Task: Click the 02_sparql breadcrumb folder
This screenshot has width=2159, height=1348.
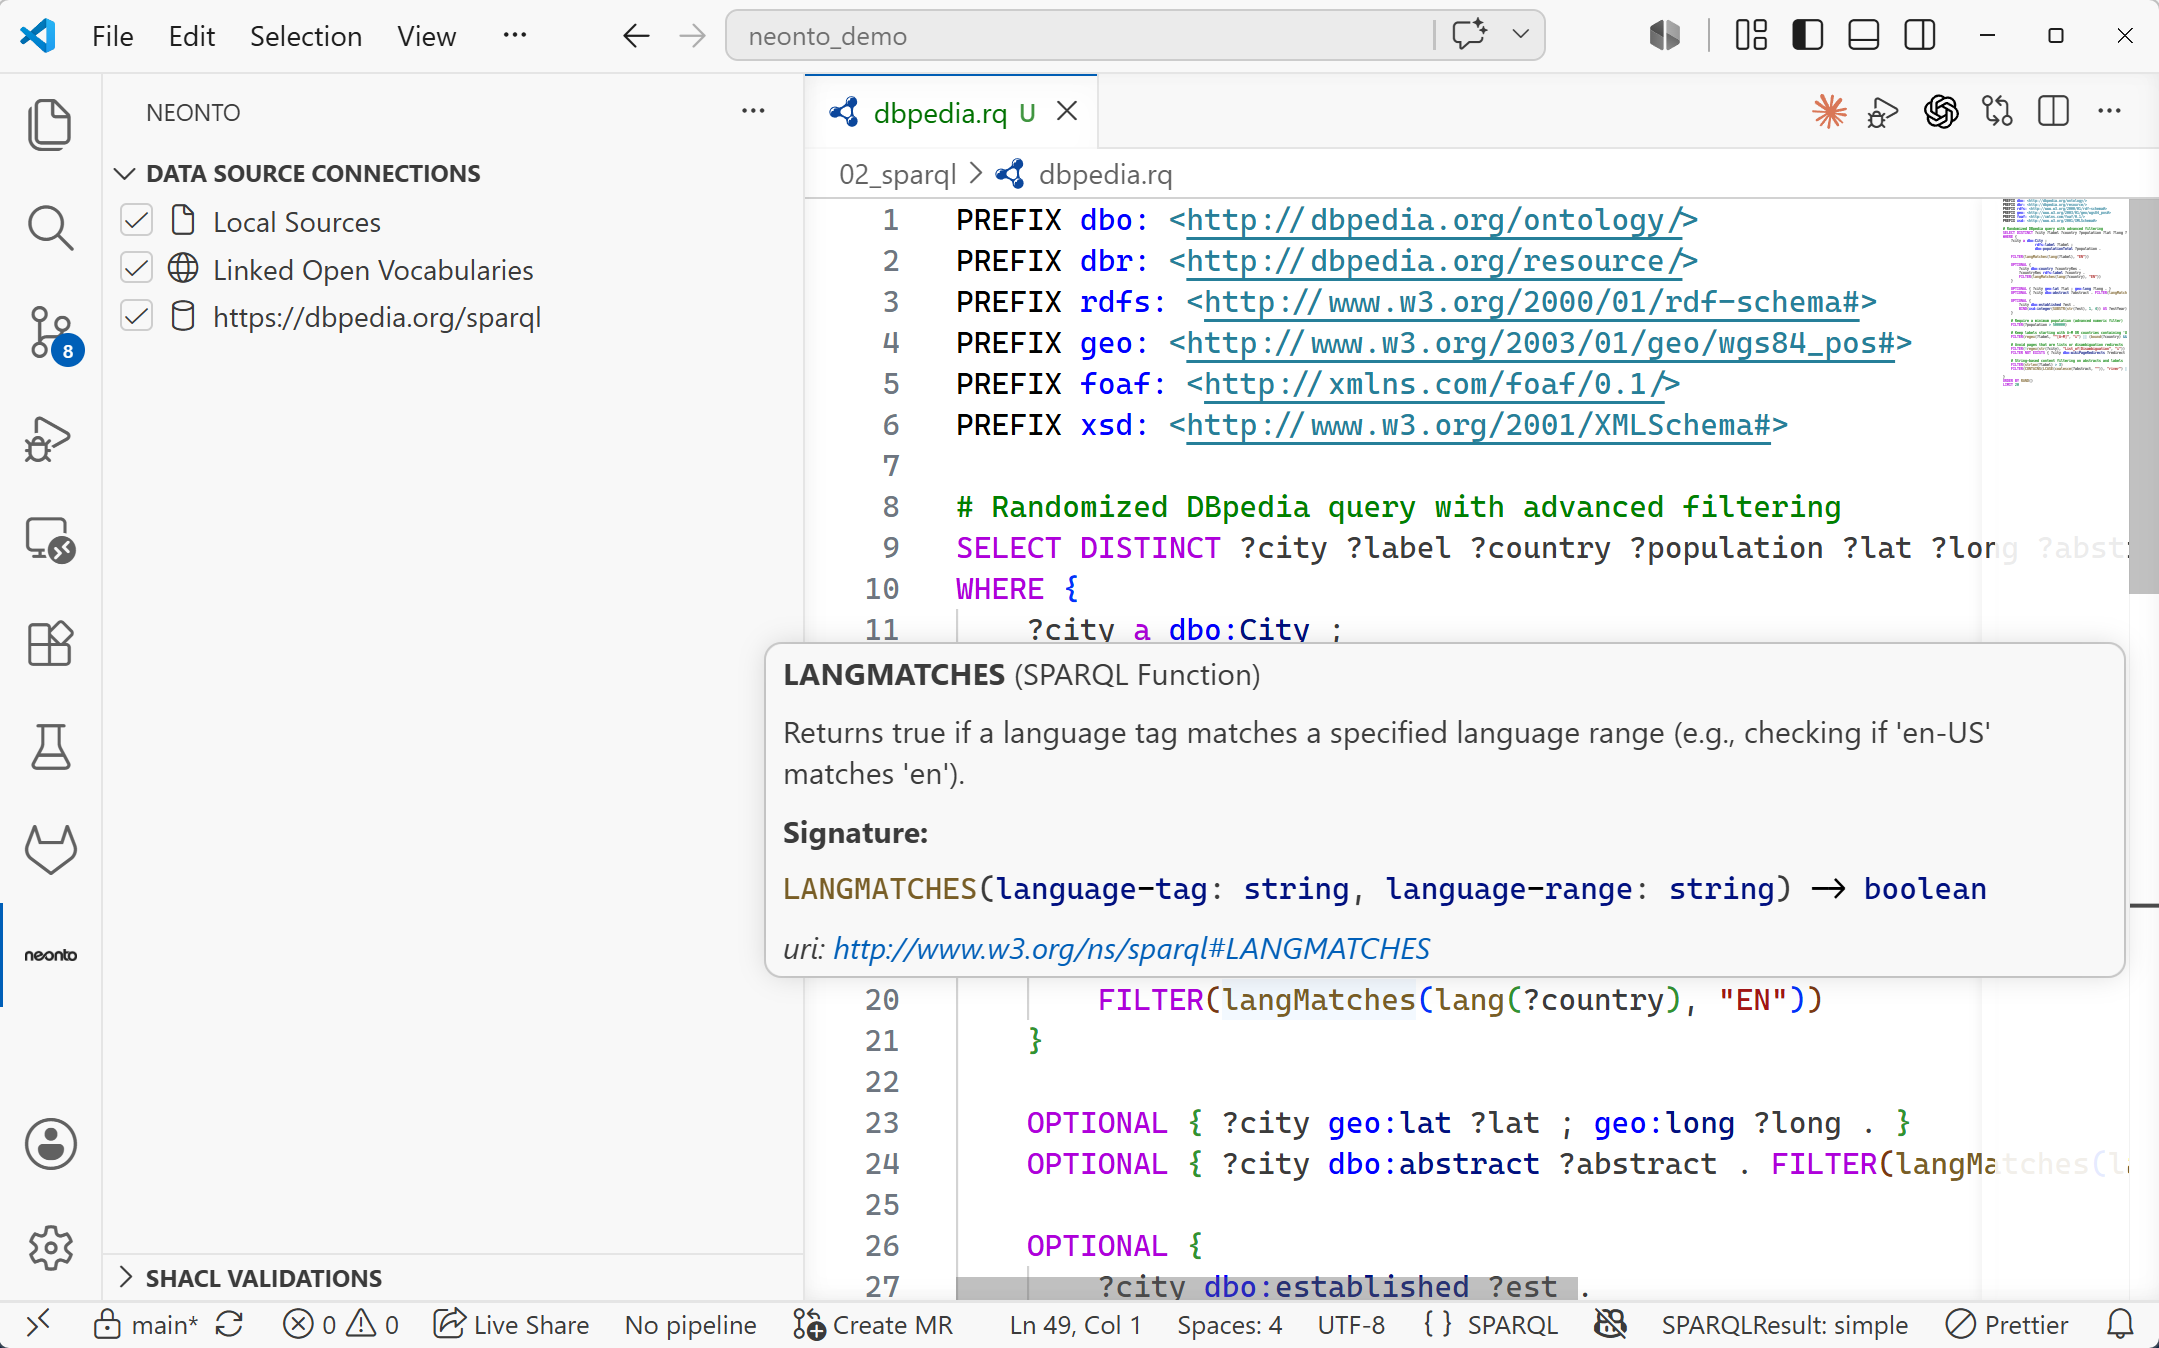Action: [897, 174]
